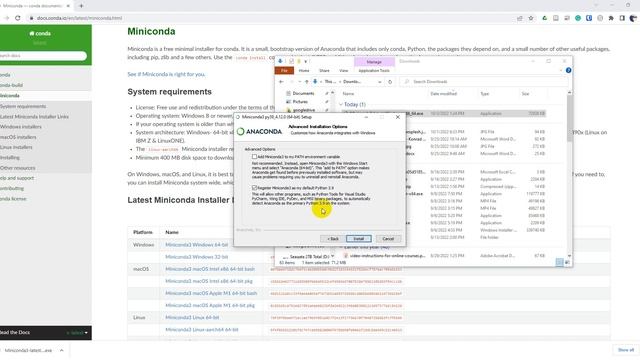The width and height of the screenshot is (640, 360).
Task: Go up one folder in File Explorer
Action: click(307, 82)
